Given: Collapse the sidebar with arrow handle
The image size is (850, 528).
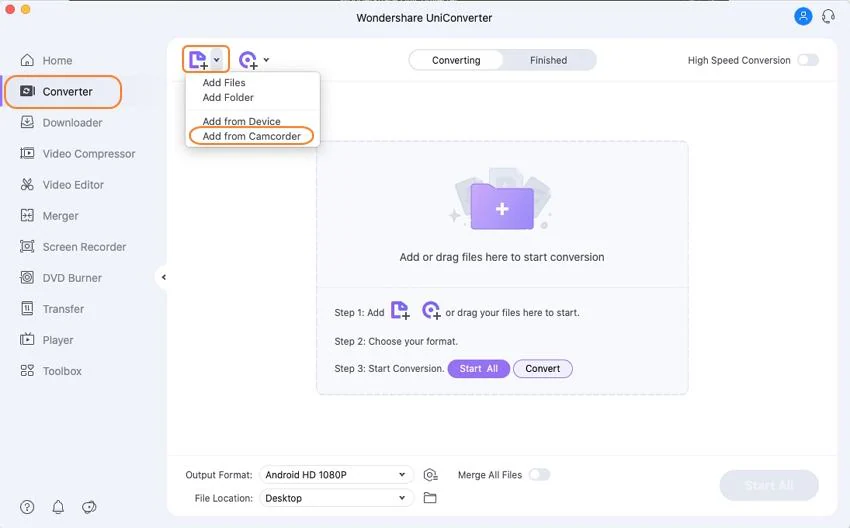Looking at the screenshot, I should click(x=163, y=278).
